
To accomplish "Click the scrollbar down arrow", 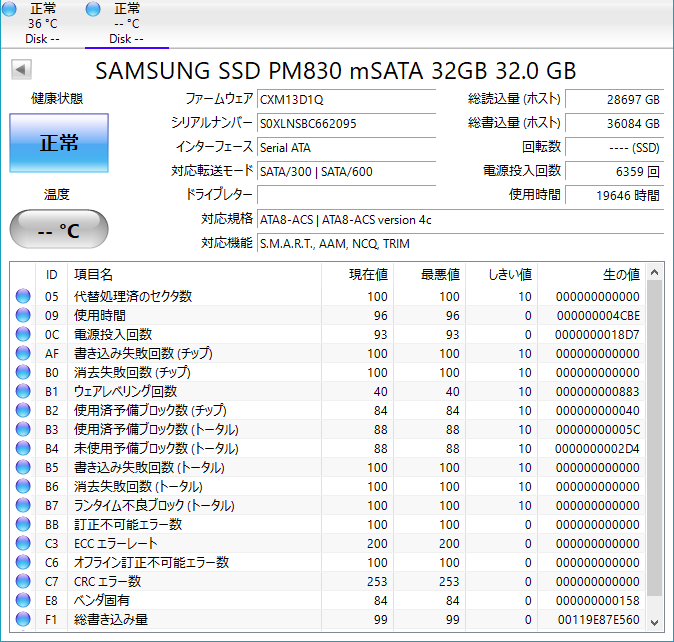I will point(654,622).
